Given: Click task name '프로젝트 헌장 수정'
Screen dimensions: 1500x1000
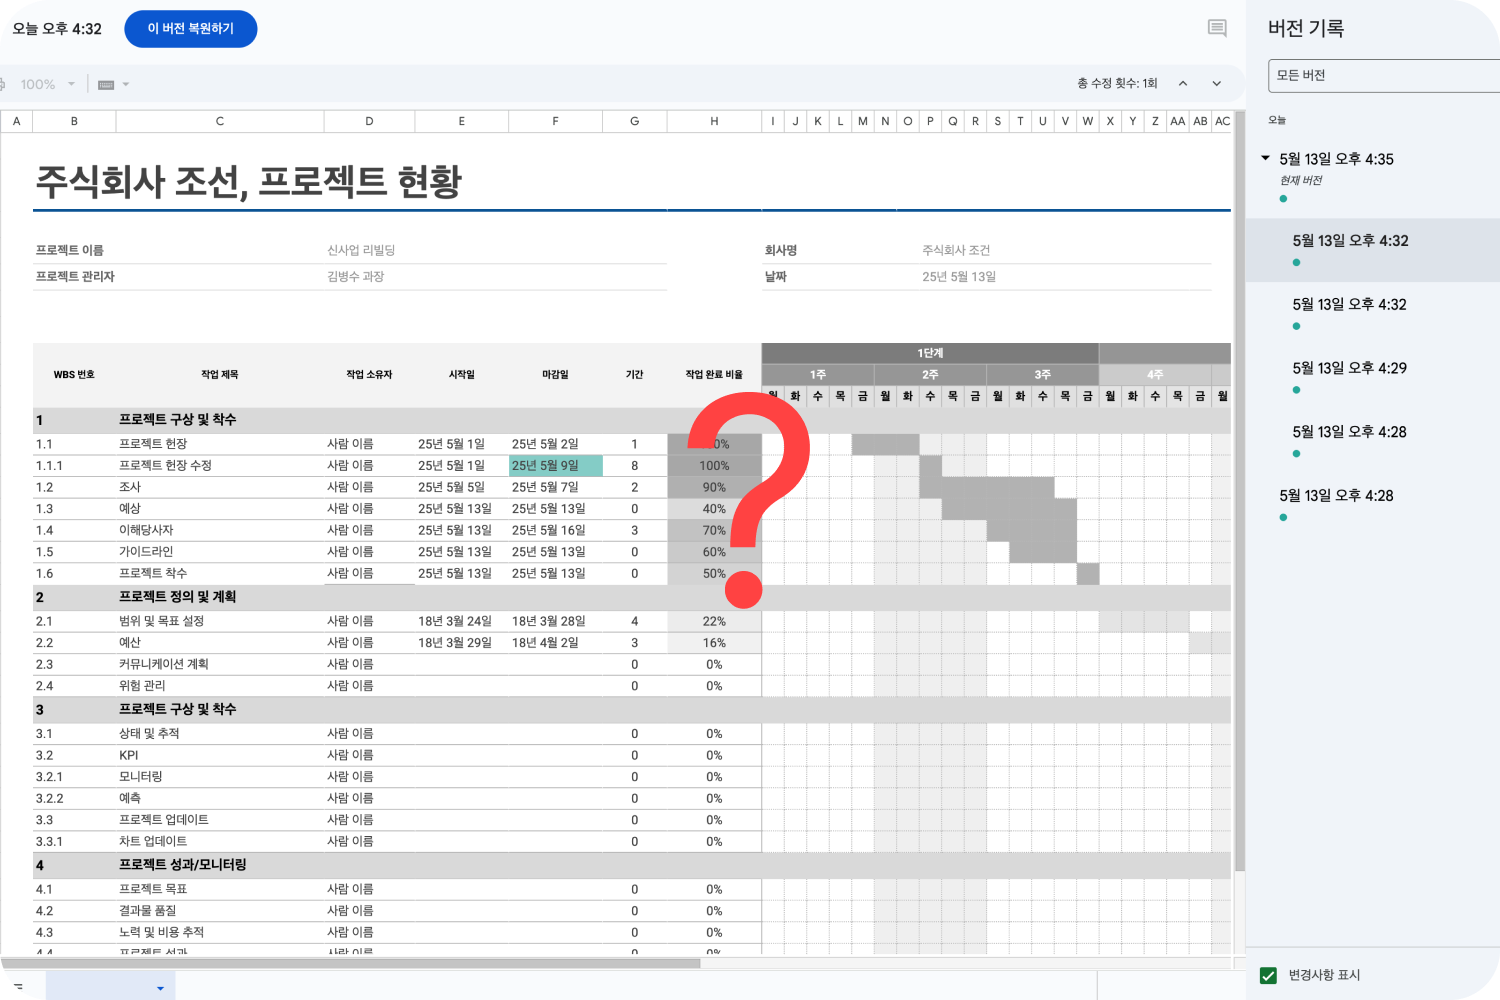Looking at the screenshot, I should click(x=165, y=466).
